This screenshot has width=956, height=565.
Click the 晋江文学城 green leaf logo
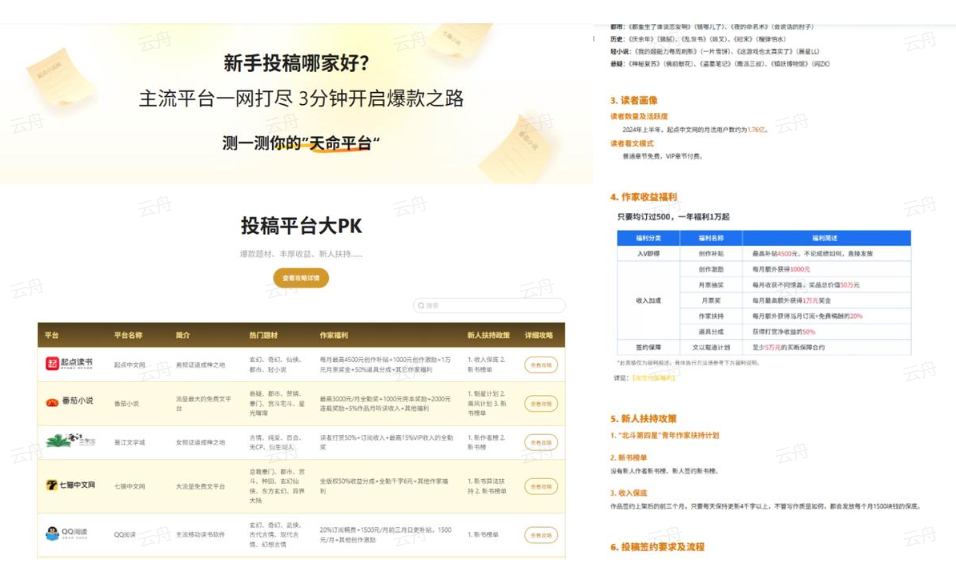coord(58,441)
